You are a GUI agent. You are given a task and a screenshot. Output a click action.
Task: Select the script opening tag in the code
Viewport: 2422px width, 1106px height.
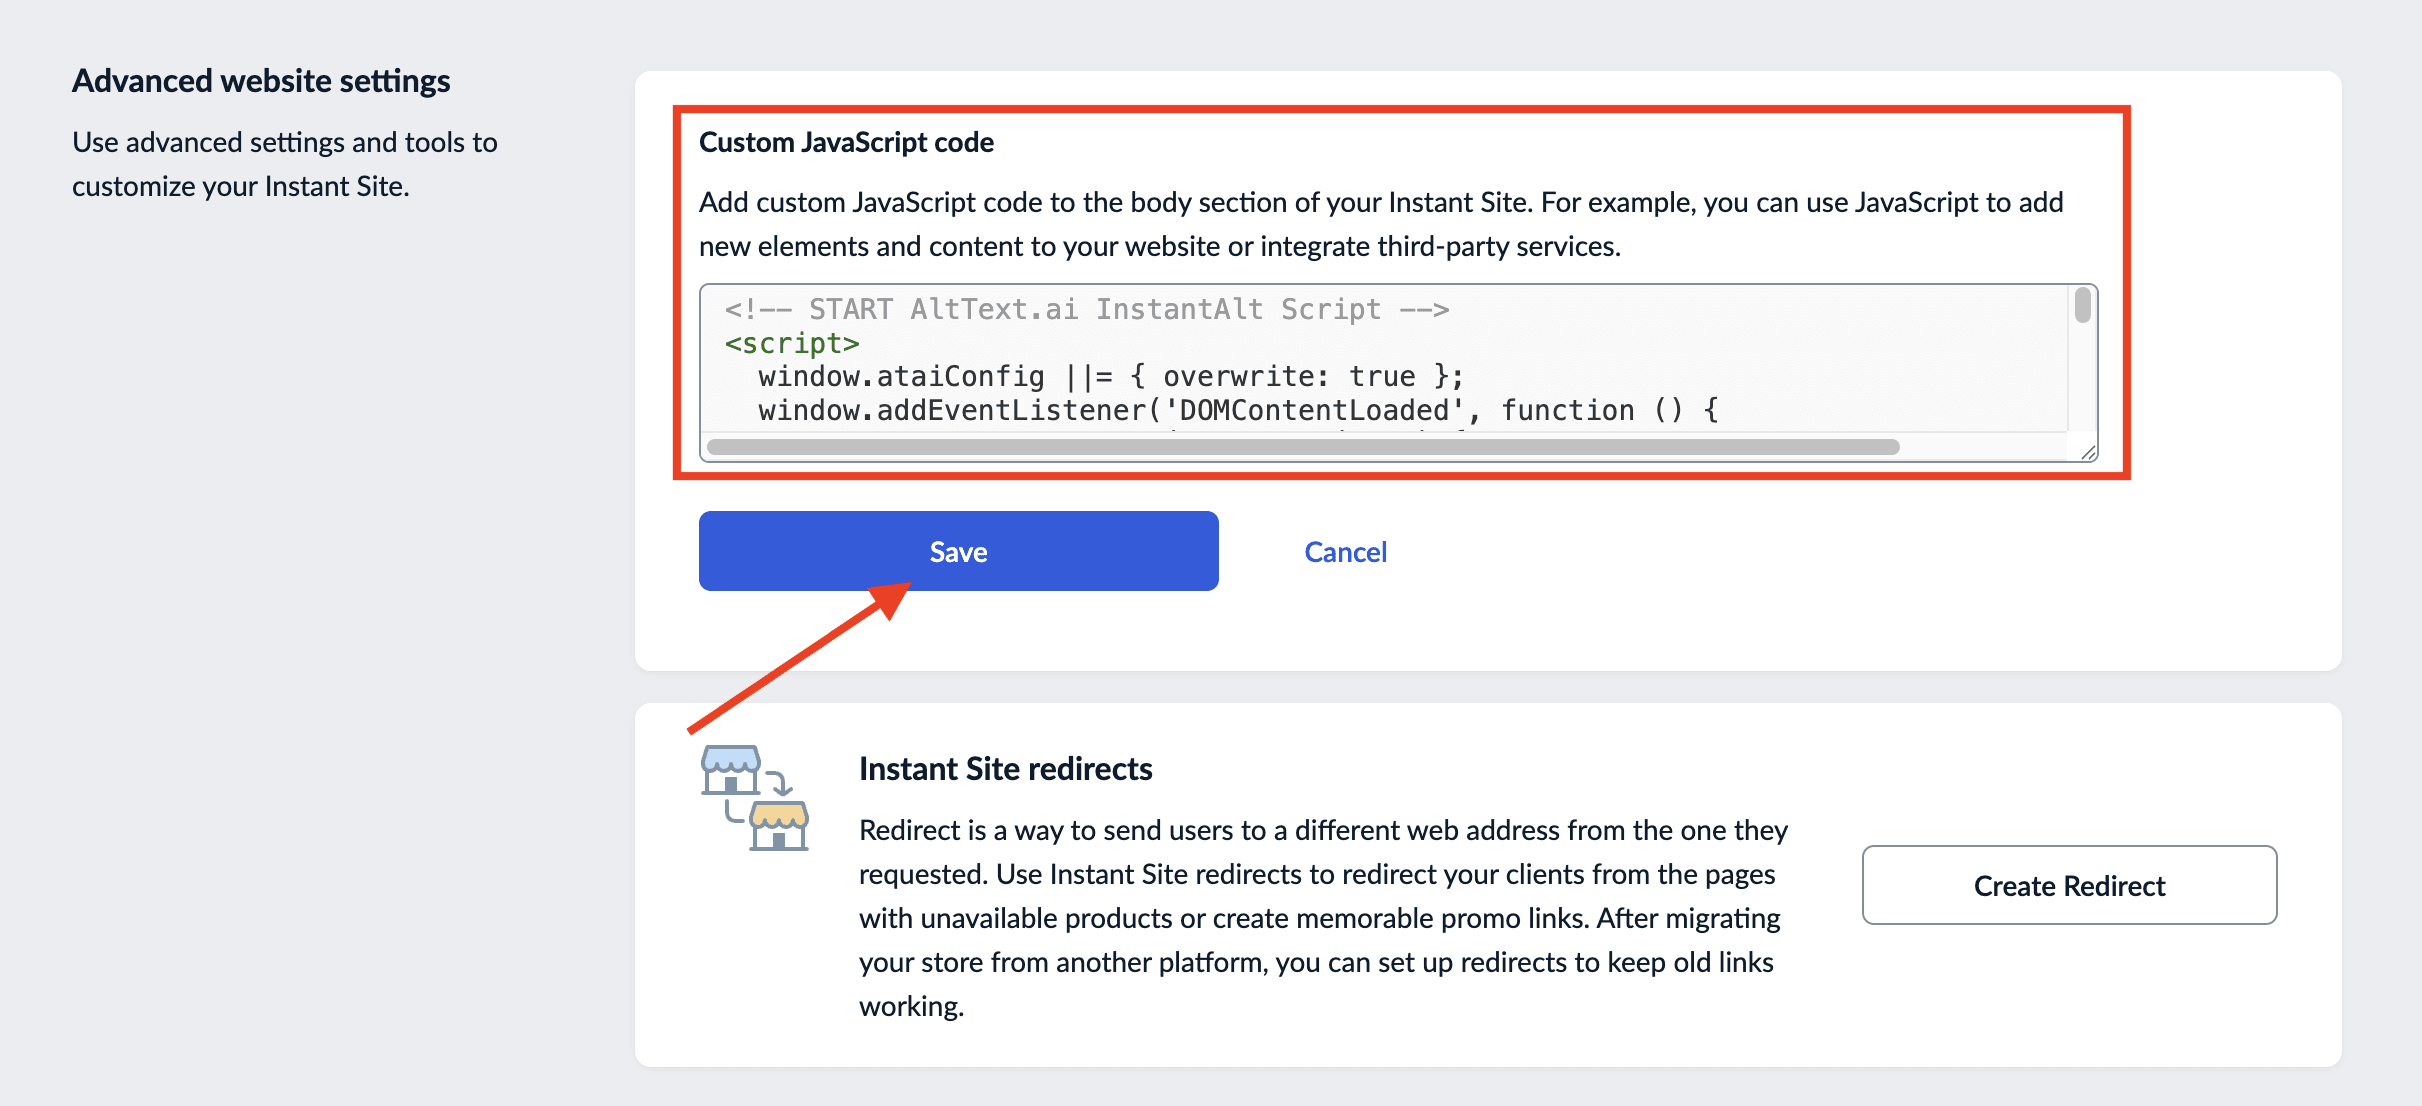(791, 342)
